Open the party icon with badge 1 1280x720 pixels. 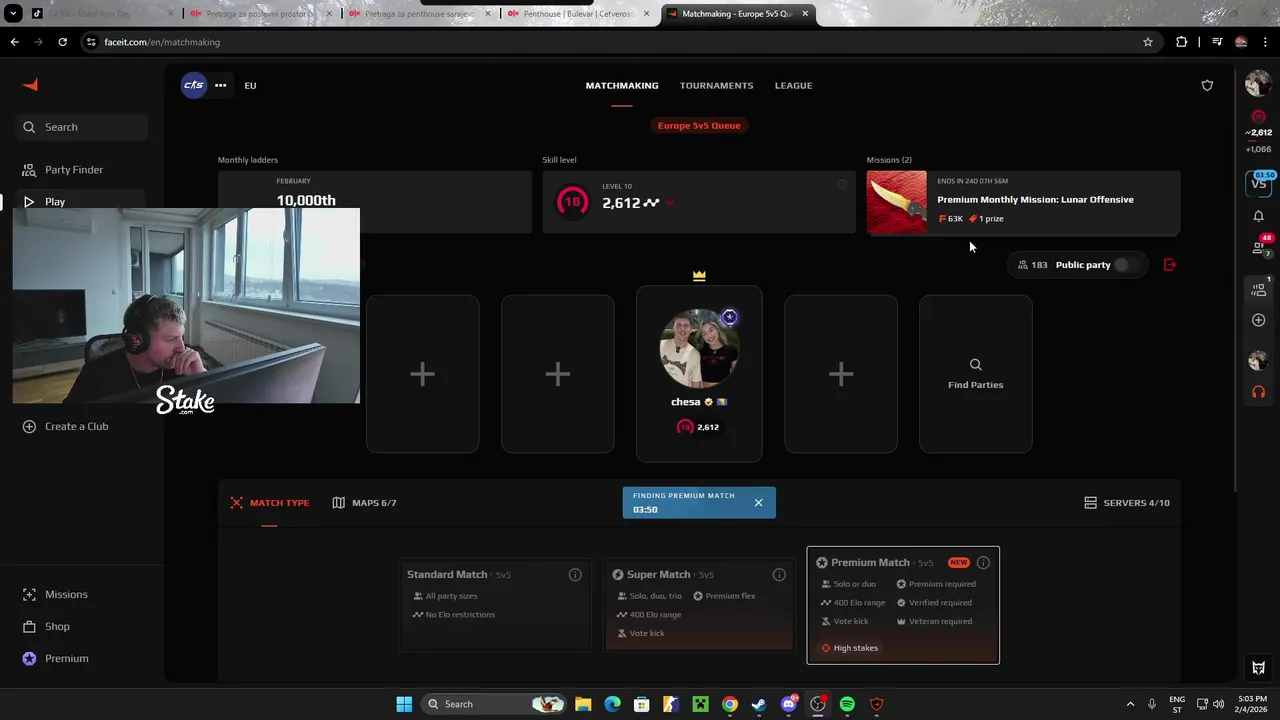coord(1259,289)
